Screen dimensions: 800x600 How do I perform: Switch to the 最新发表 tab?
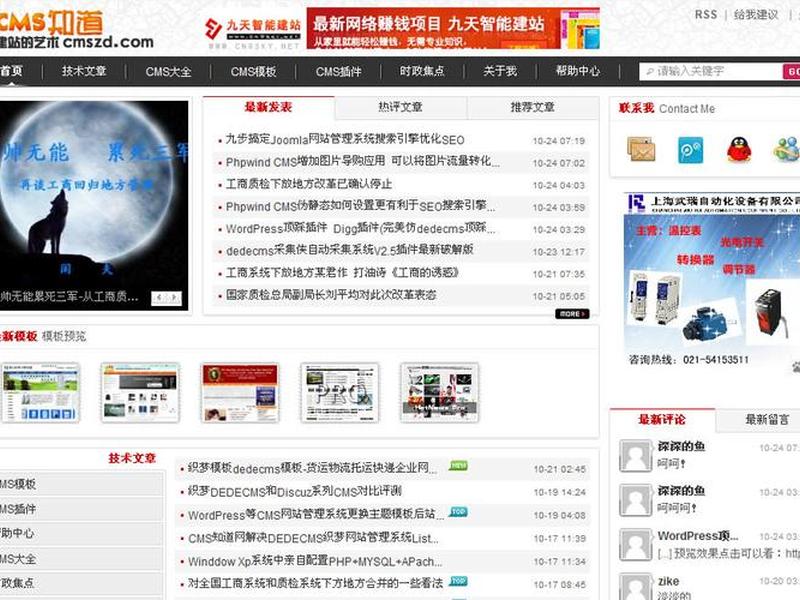pos(268,107)
